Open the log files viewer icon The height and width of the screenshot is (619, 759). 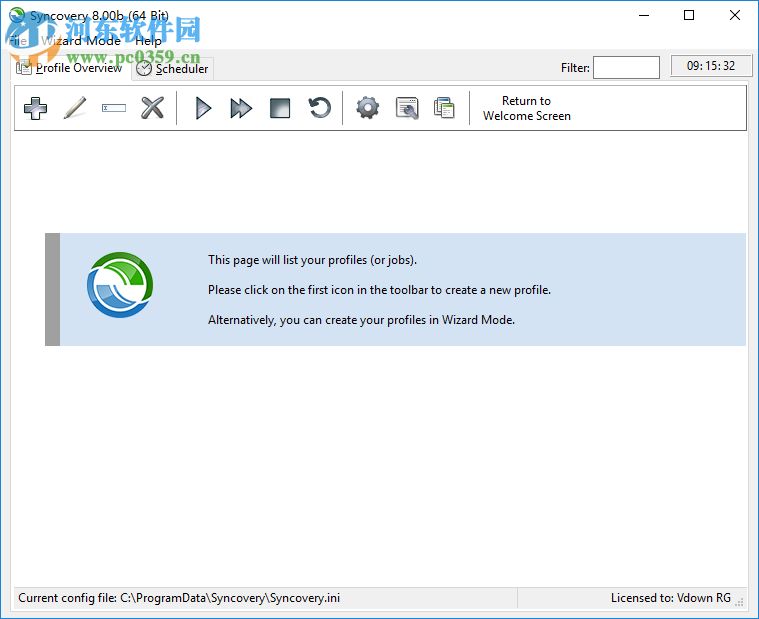click(407, 108)
